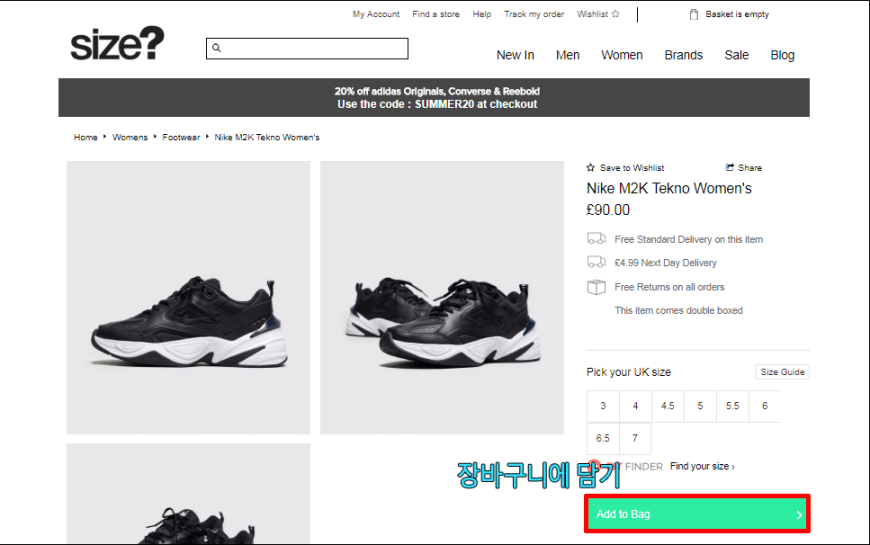This screenshot has width=870, height=545.
Task: Focus the search input field
Action: click(307, 49)
